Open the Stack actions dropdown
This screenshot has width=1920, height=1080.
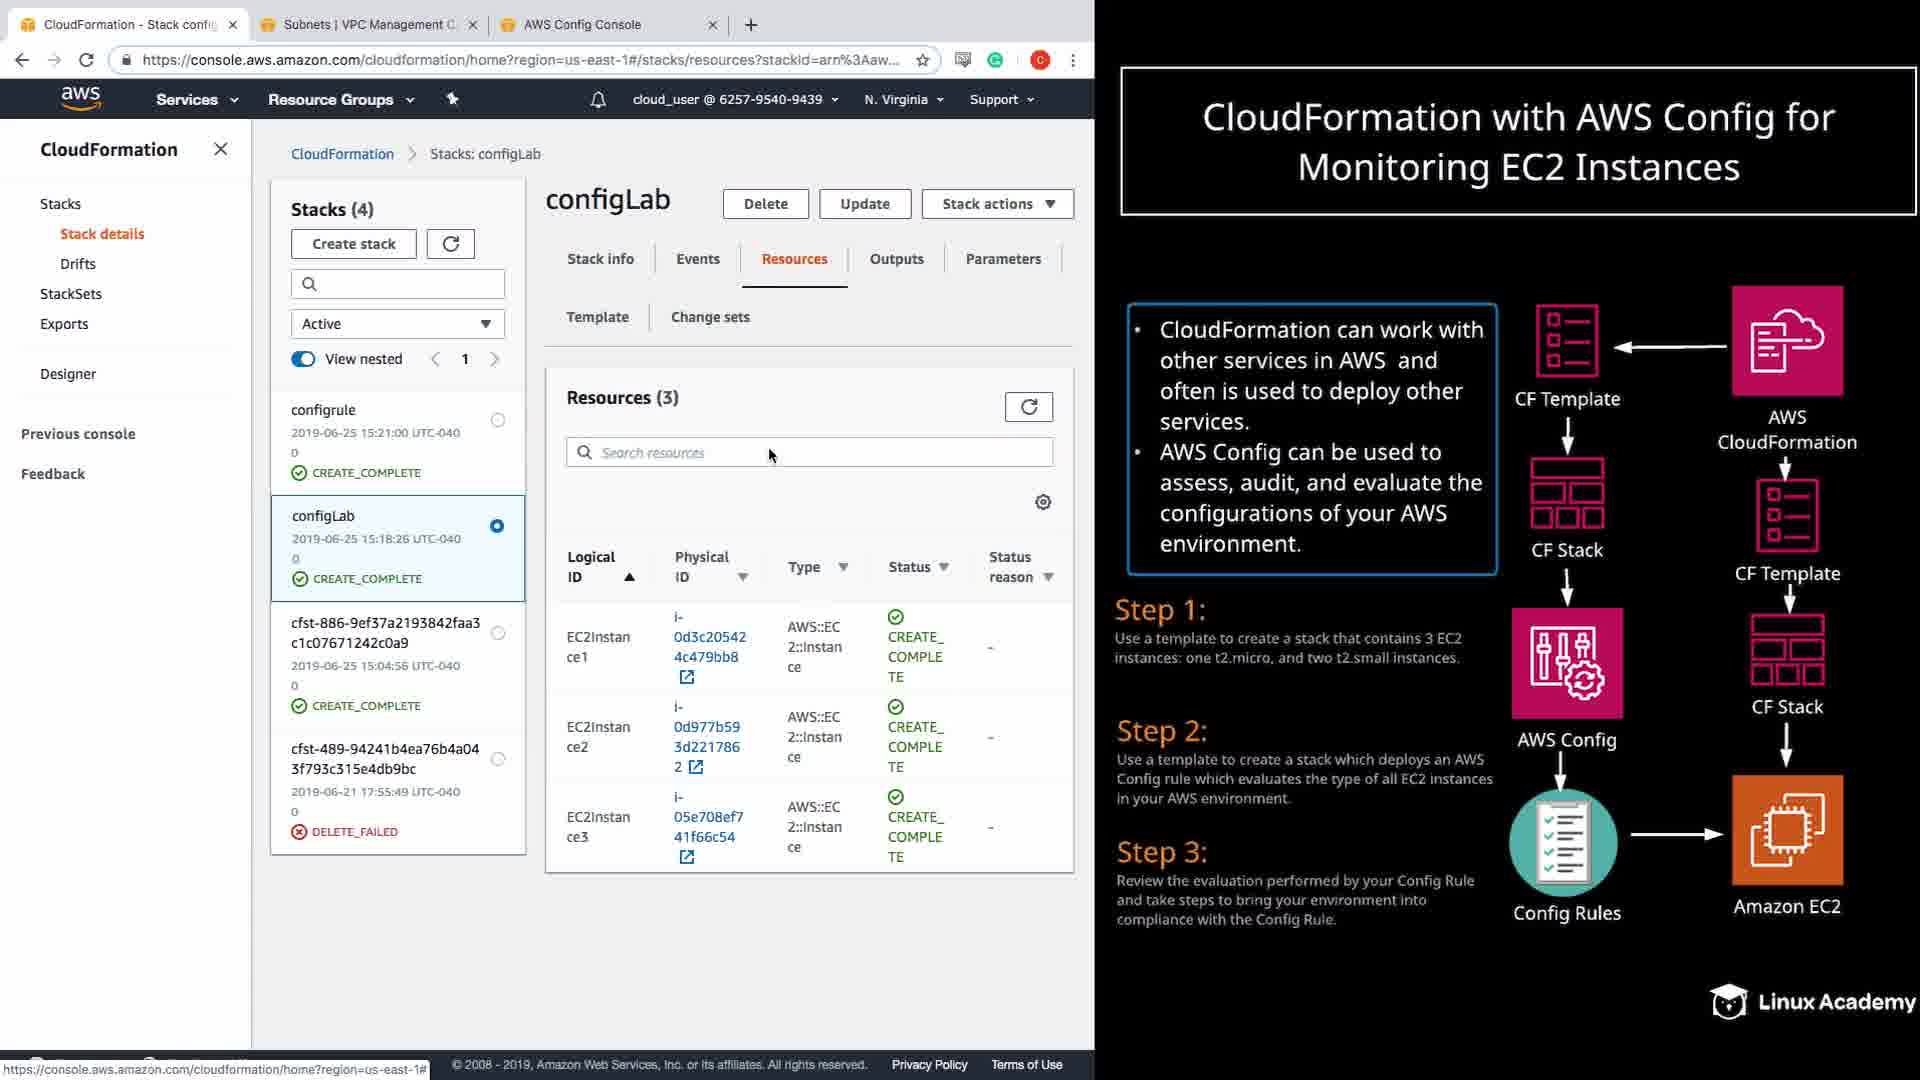pyautogui.click(x=997, y=204)
